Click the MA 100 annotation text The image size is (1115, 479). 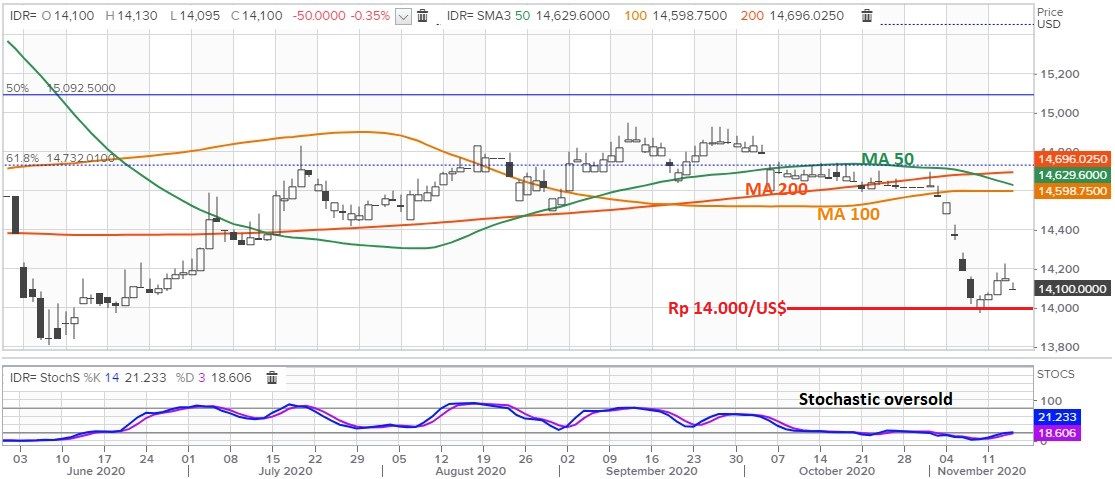[x=848, y=213]
